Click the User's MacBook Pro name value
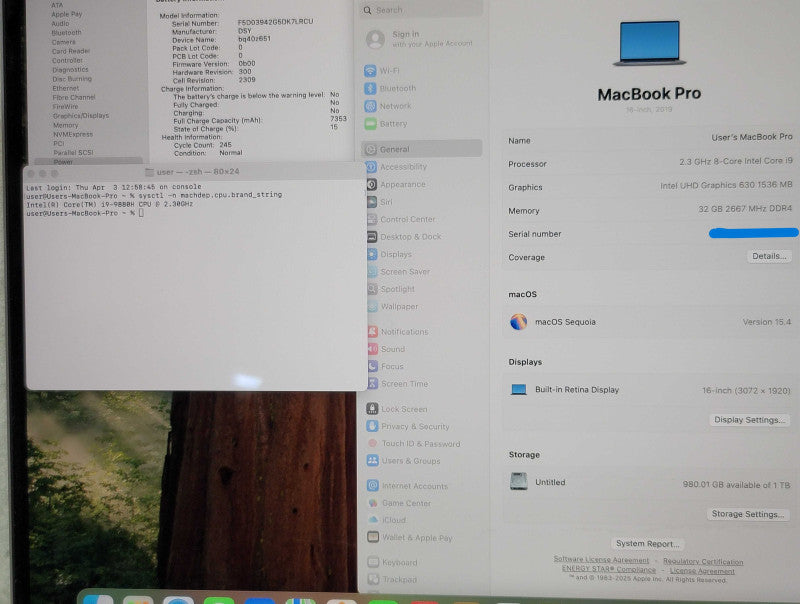The image size is (800, 604). click(752, 137)
